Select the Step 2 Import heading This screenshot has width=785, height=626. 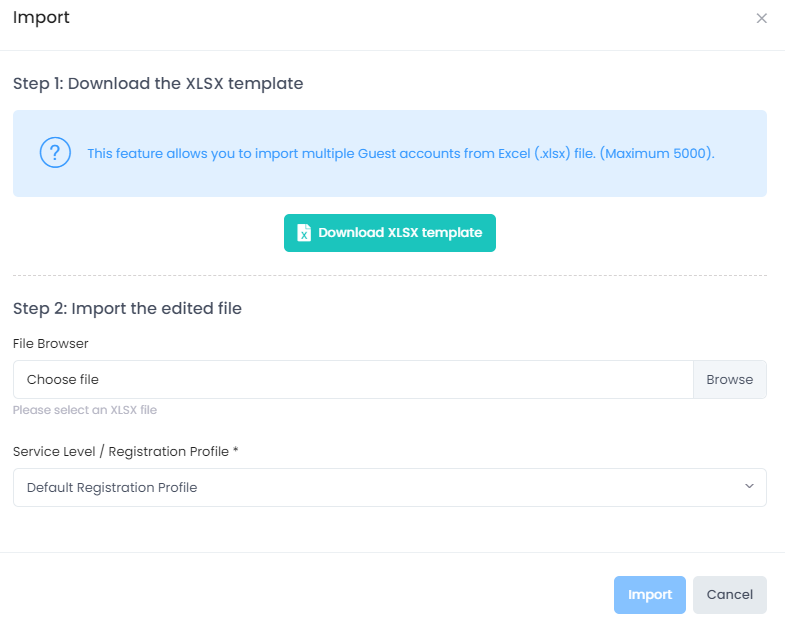coord(127,309)
